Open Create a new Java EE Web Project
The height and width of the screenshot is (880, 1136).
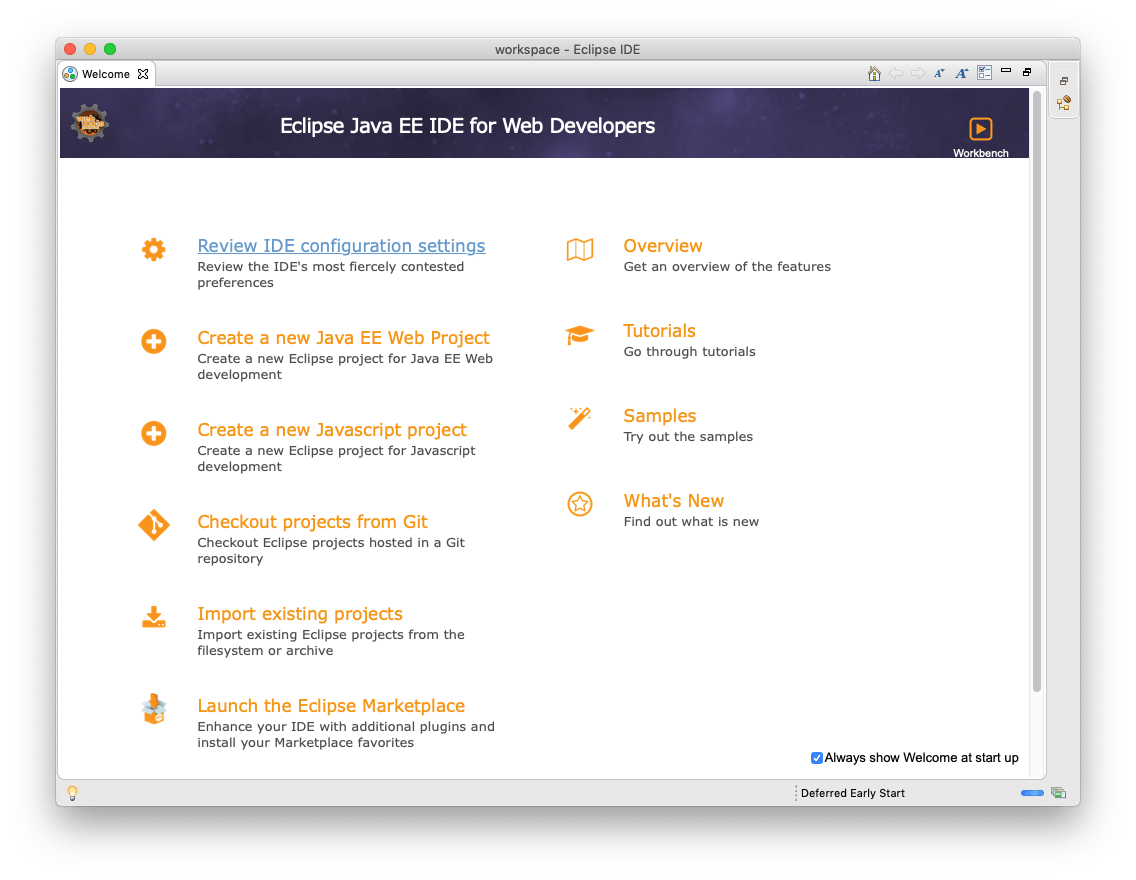click(x=343, y=338)
